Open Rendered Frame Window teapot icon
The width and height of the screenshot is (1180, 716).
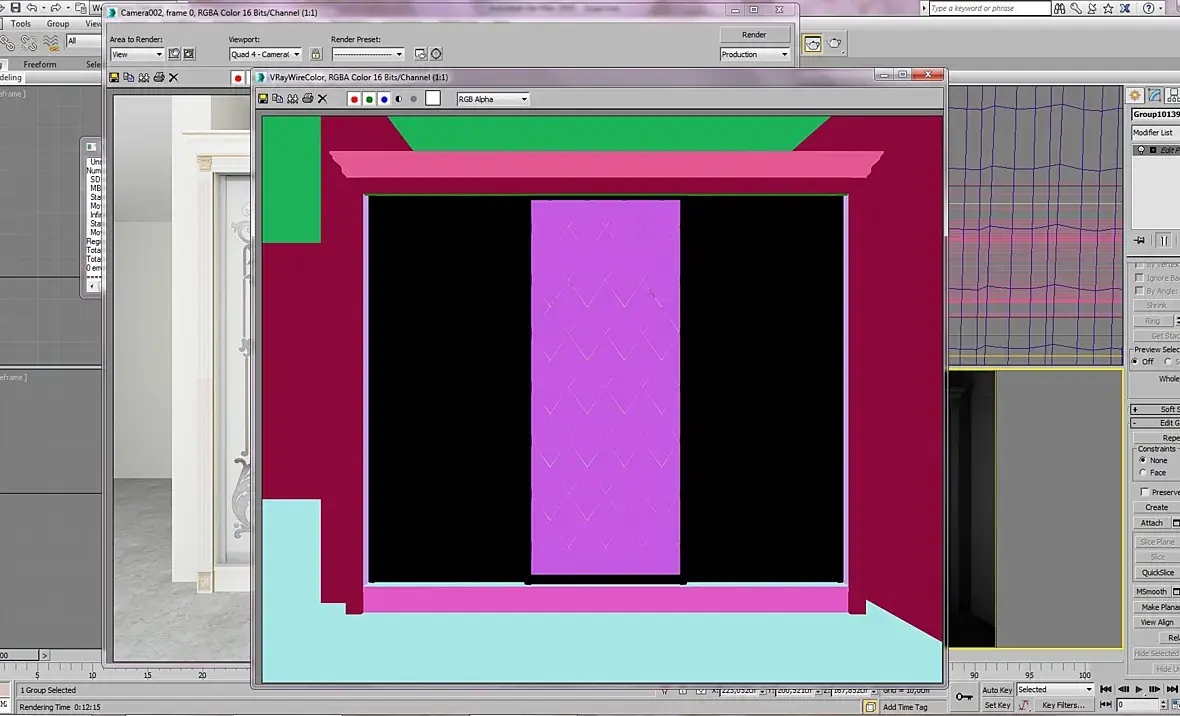[x=813, y=44]
